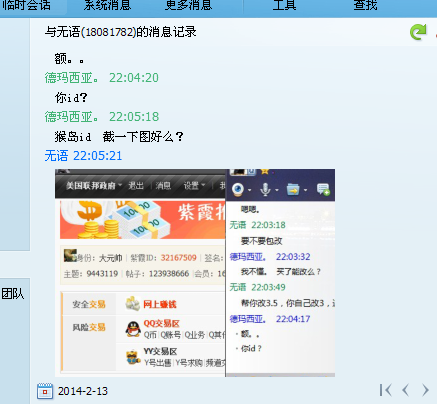Click the chat bubble plus icon
This screenshot has width=437, height=404.
point(323,189)
